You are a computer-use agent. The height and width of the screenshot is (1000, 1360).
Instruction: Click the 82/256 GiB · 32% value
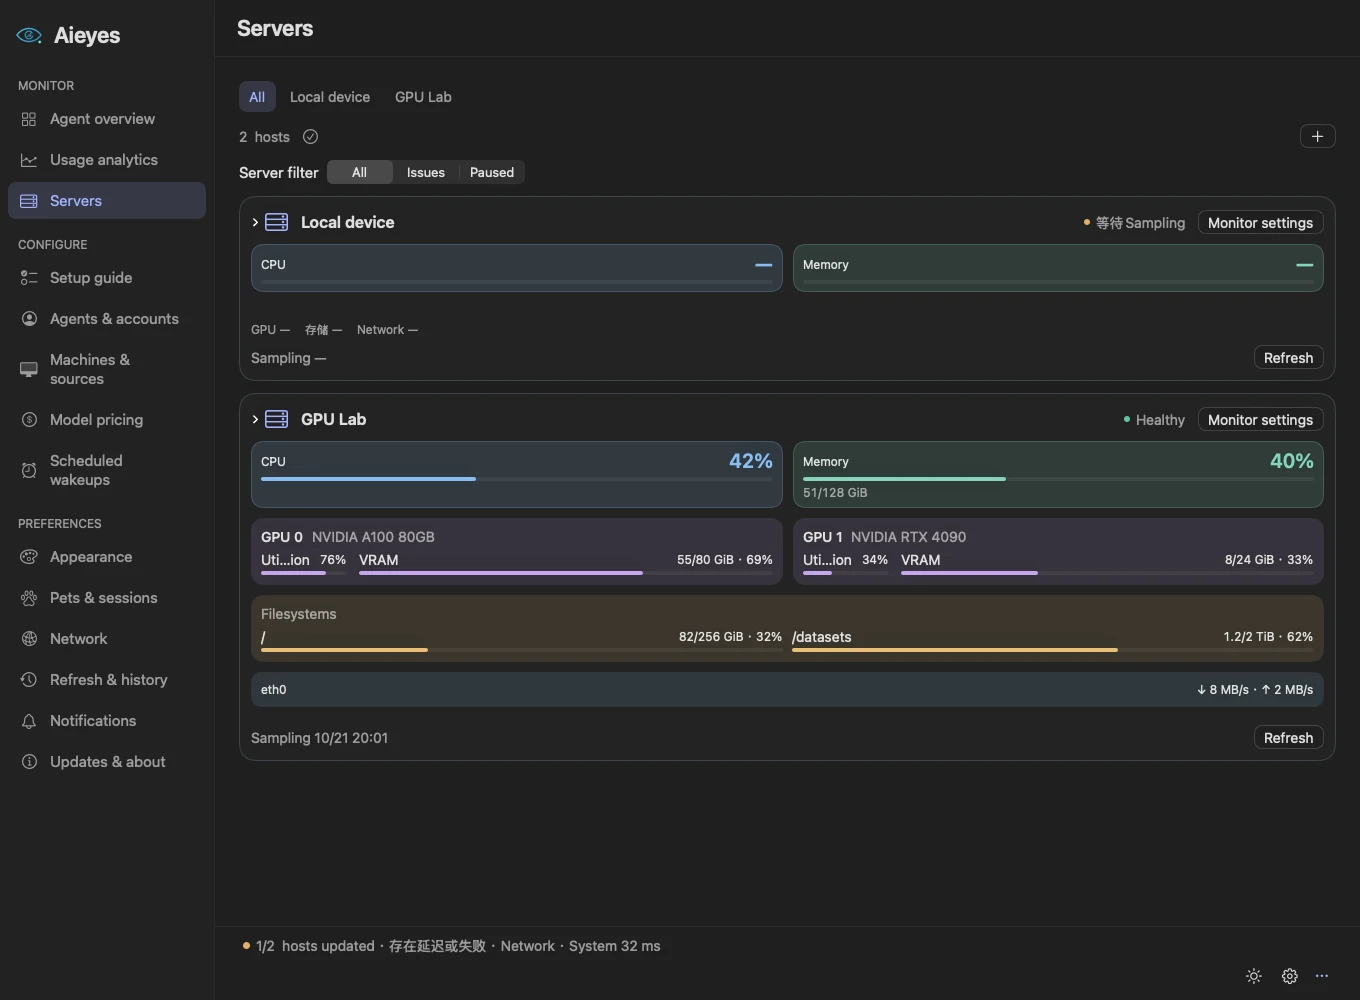click(x=730, y=637)
